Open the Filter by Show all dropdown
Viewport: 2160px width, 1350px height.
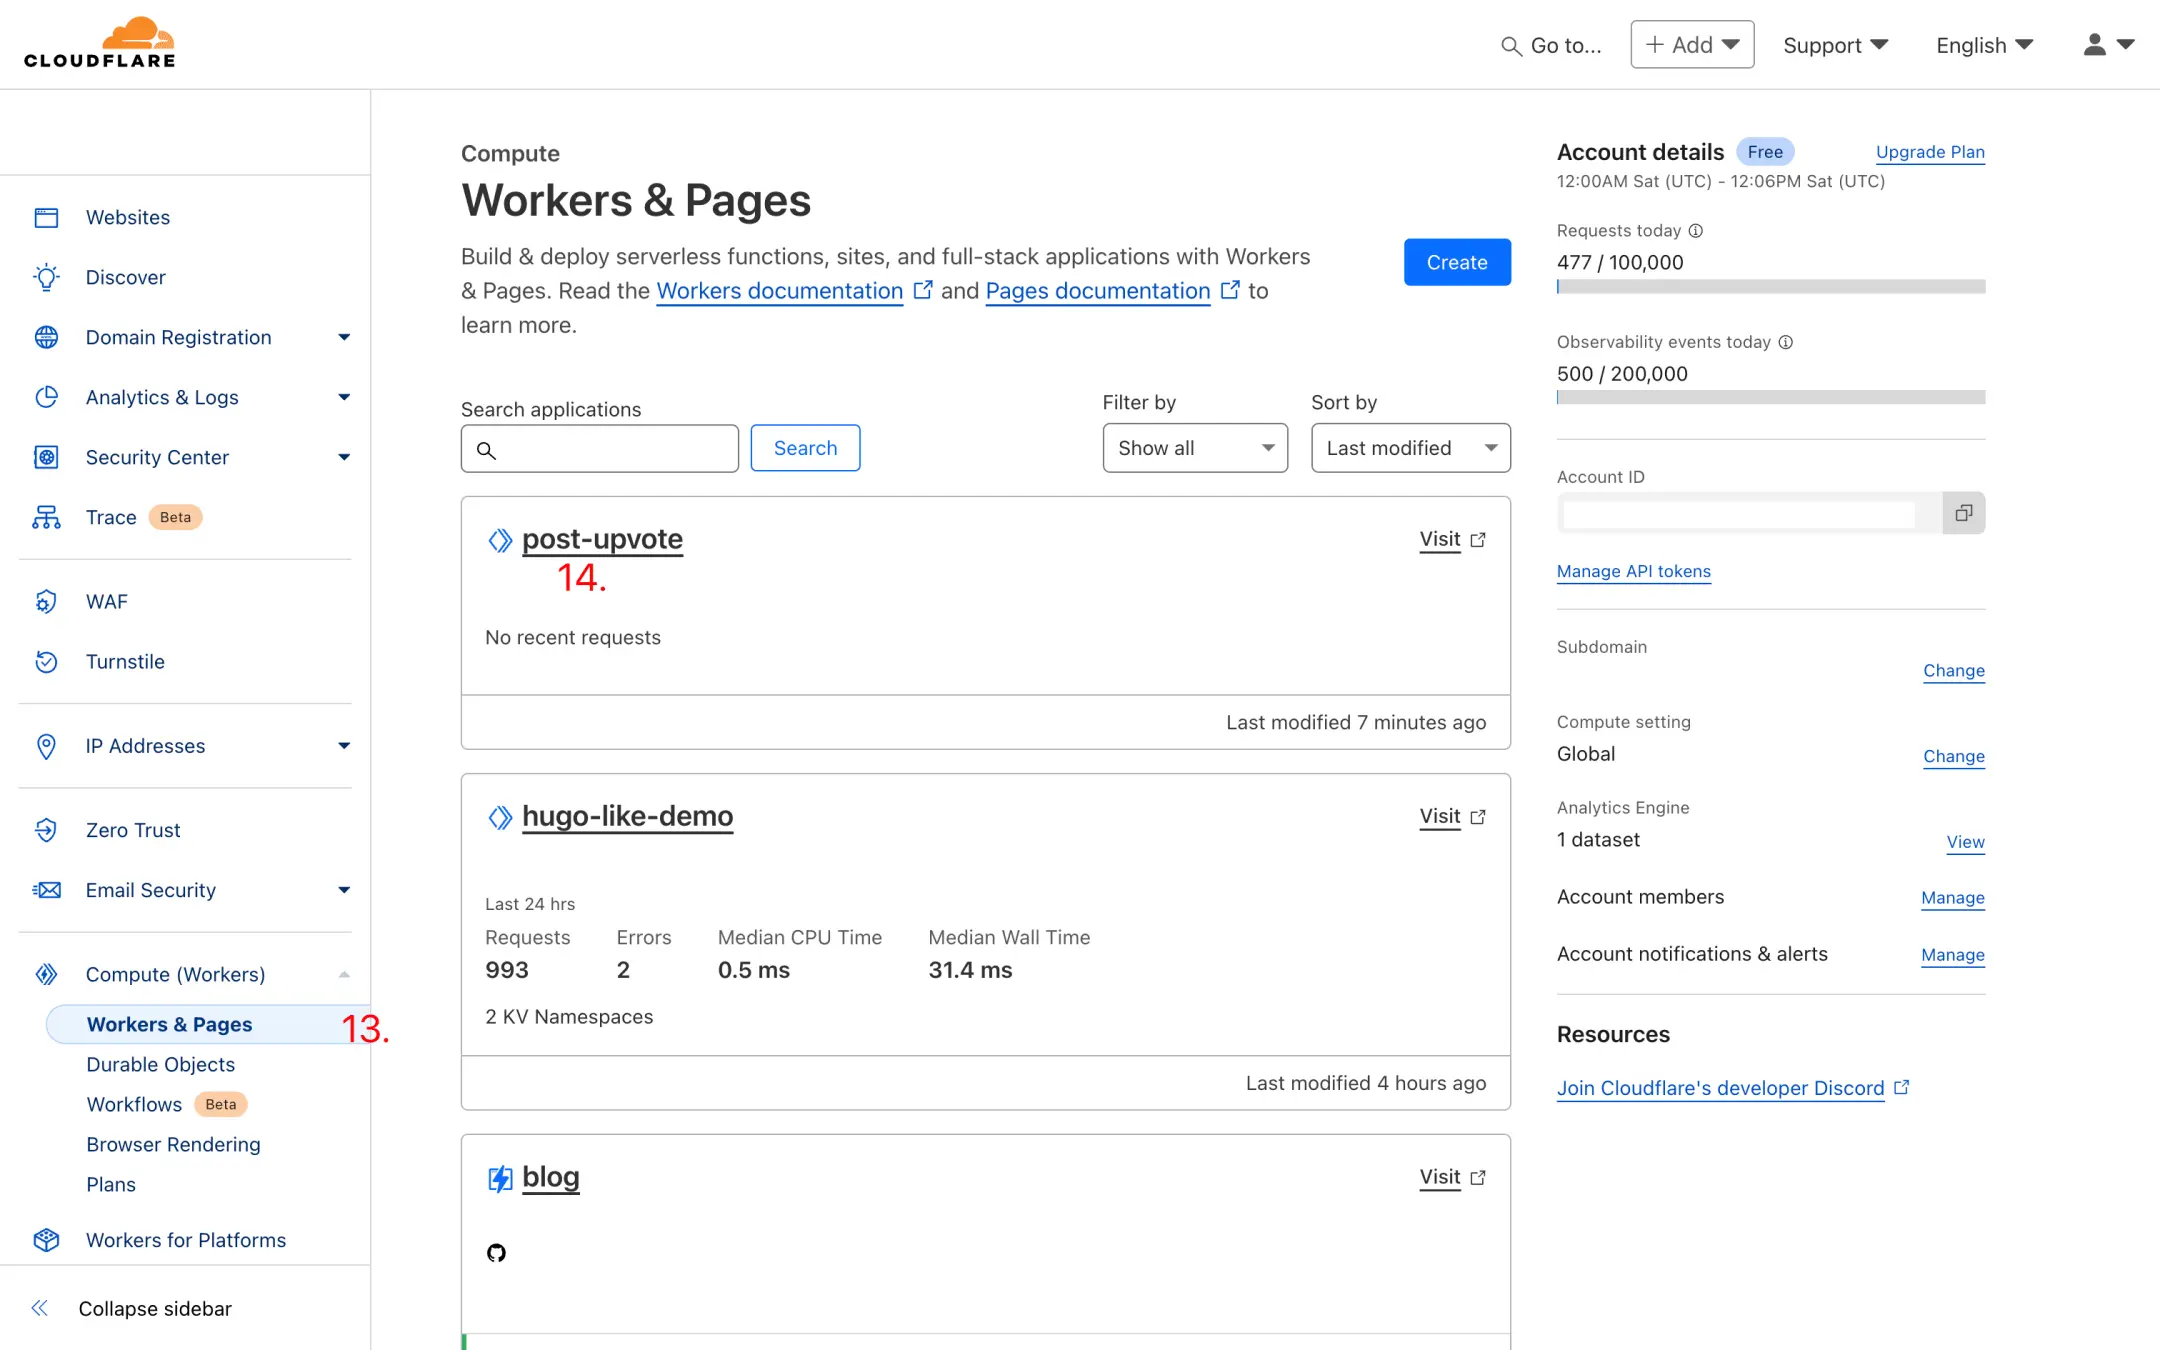click(x=1195, y=448)
